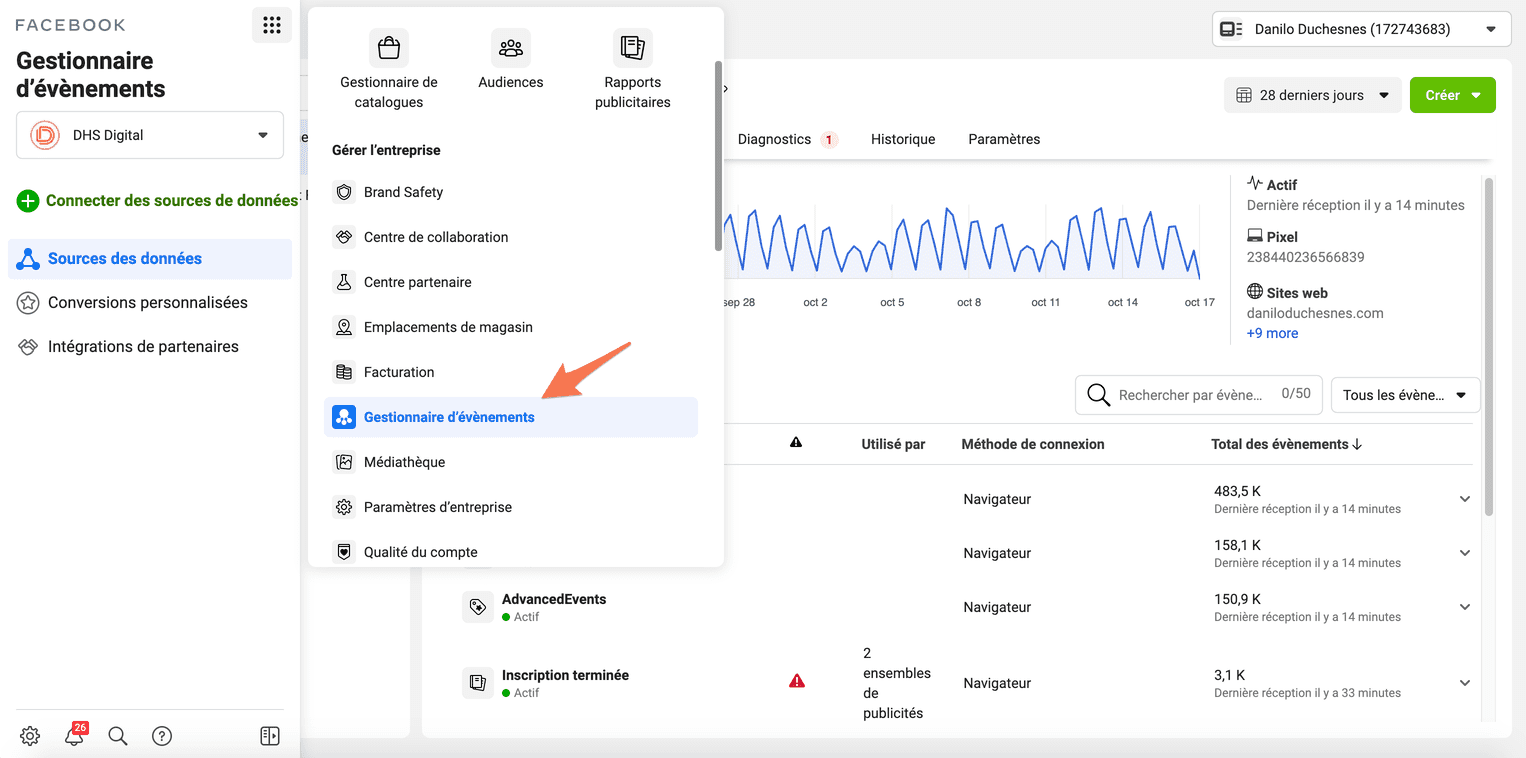1526x758 pixels.
Task: Select Conversions personnalisées in sidebar
Action: coord(150,303)
